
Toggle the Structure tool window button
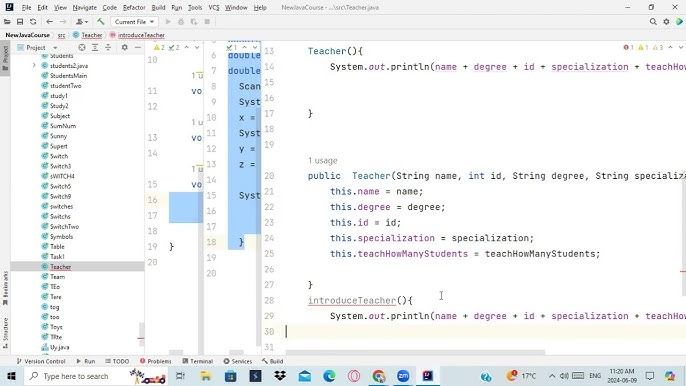5,333
